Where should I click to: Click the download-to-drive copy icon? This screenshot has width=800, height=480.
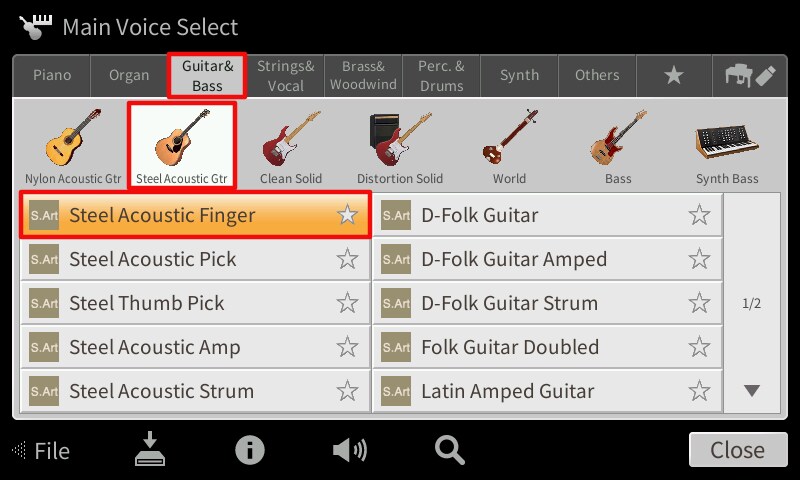pos(150,449)
